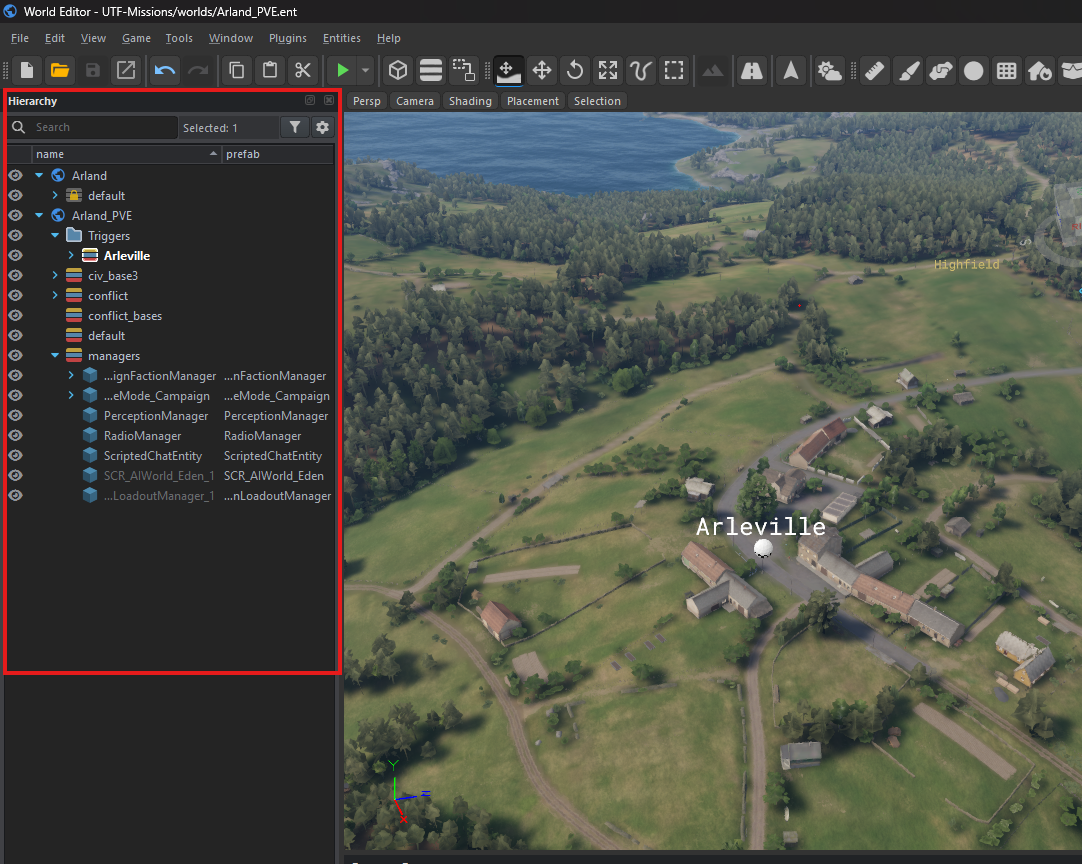Select the Rotate tool icon
Viewport: 1082px width, 864px height.
click(575, 70)
